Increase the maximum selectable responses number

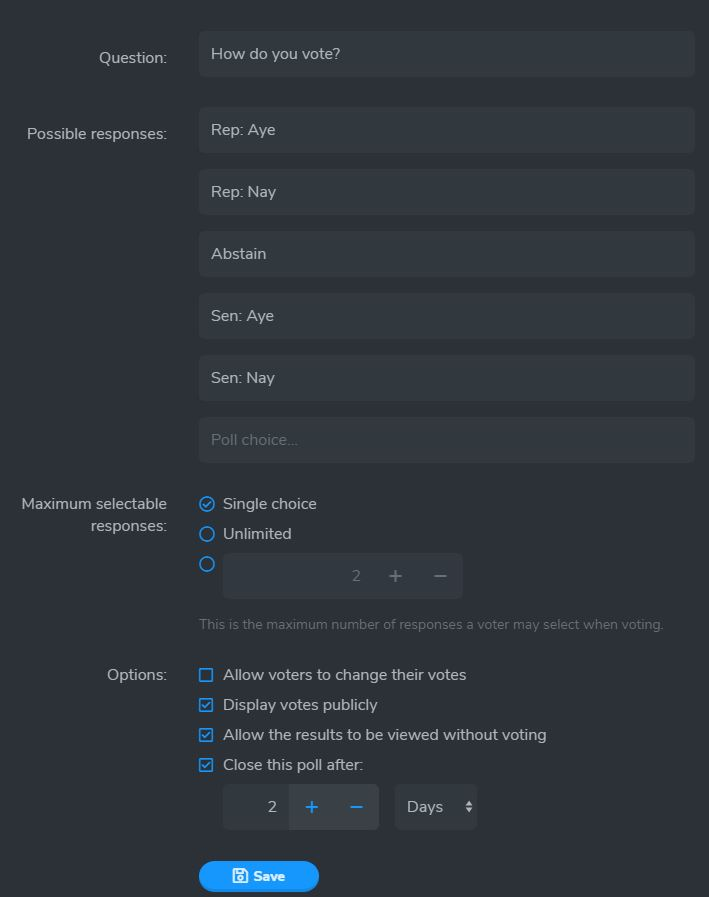[395, 575]
